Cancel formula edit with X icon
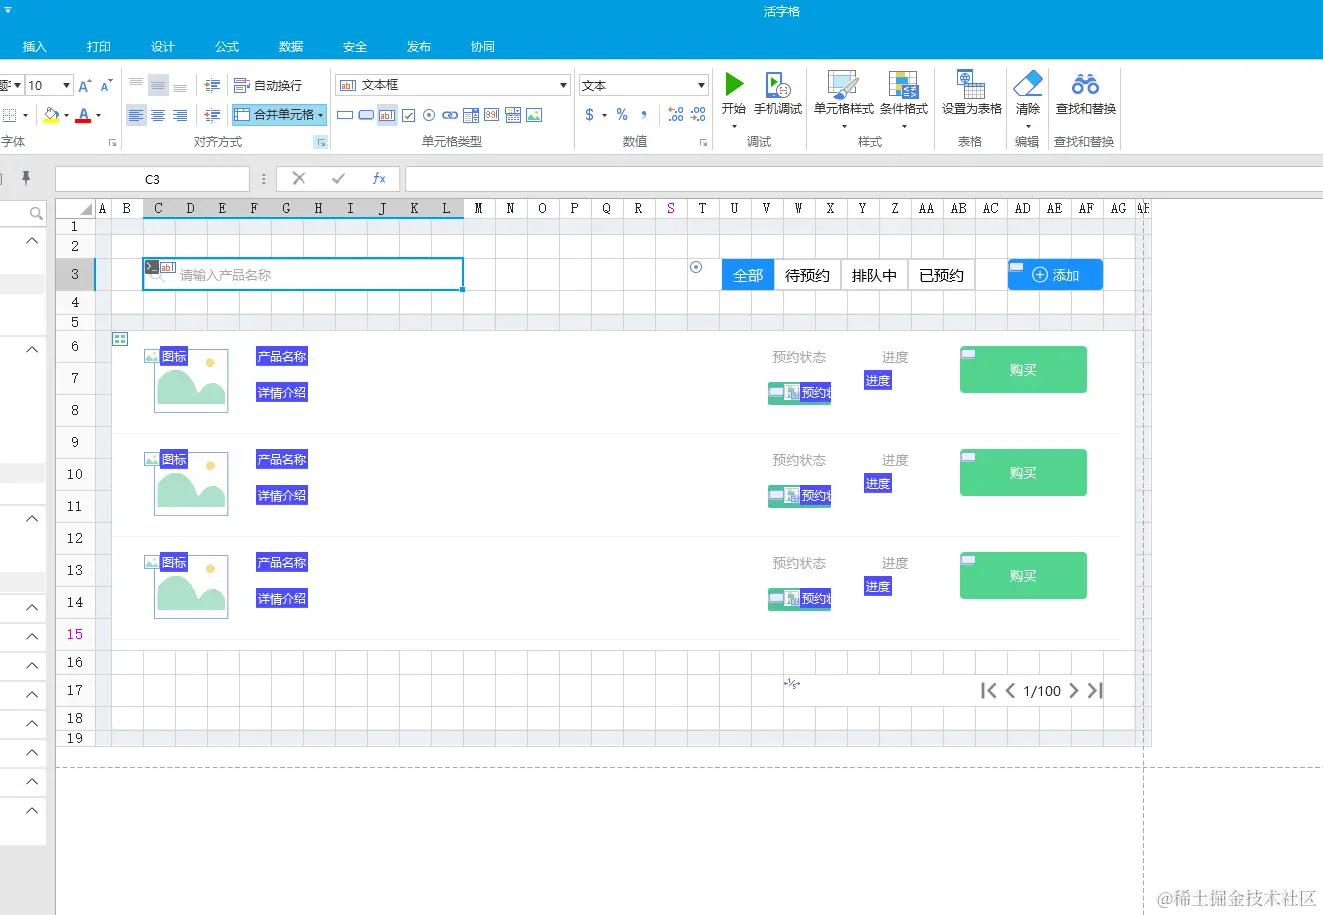1323x915 pixels. [x=298, y=179]
